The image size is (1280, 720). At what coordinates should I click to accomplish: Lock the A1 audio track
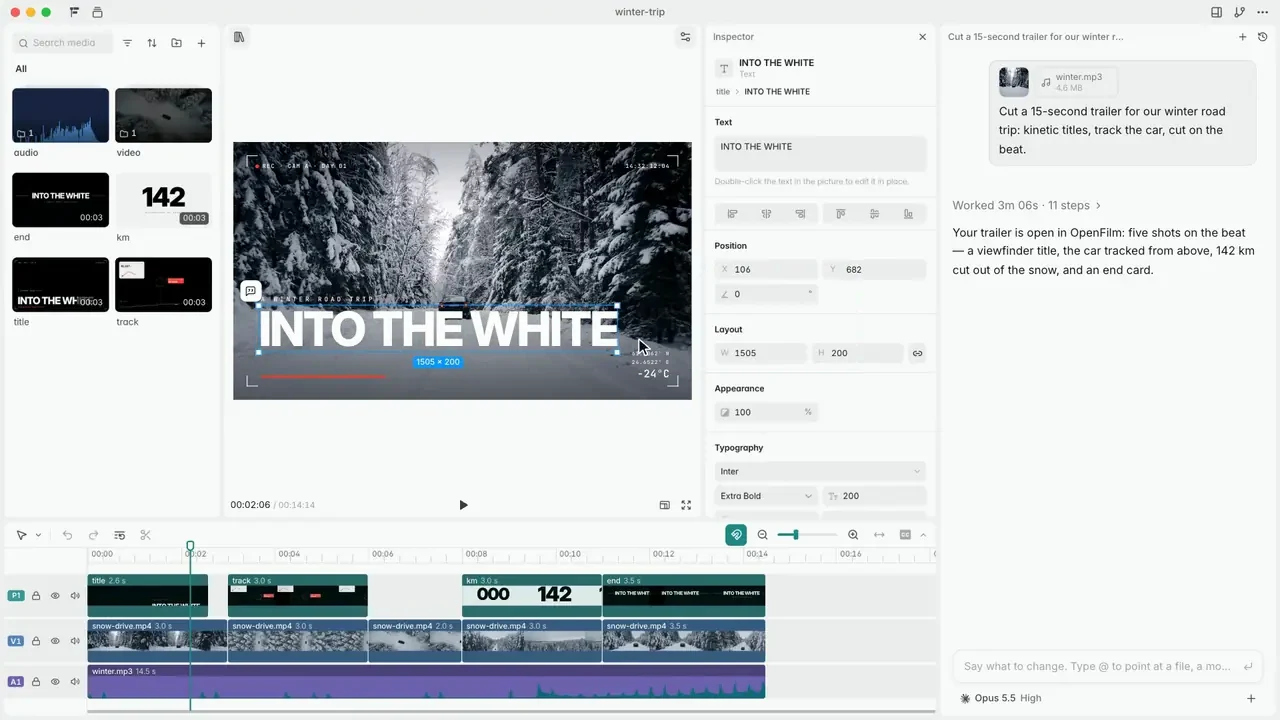click(x=36, y=682)
